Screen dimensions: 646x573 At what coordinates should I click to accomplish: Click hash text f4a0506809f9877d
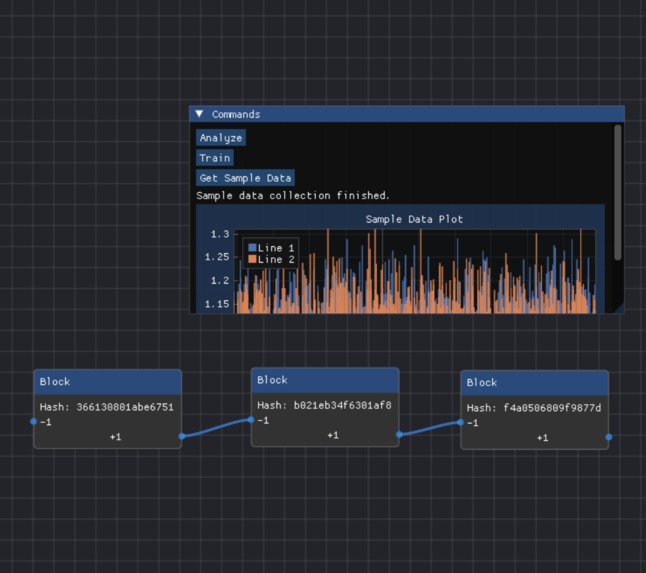point(552,408)
